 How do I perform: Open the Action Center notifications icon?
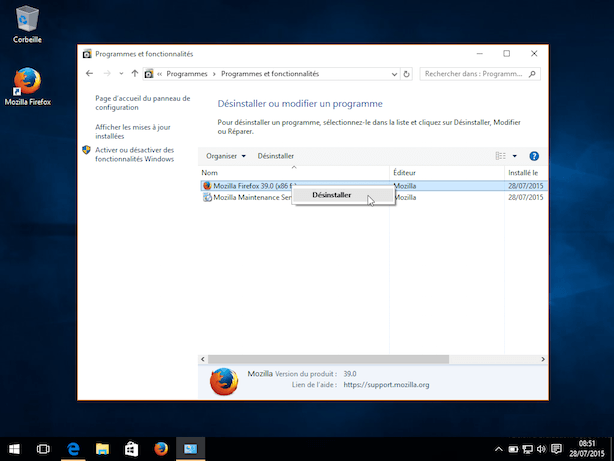[x=556, y=449]
